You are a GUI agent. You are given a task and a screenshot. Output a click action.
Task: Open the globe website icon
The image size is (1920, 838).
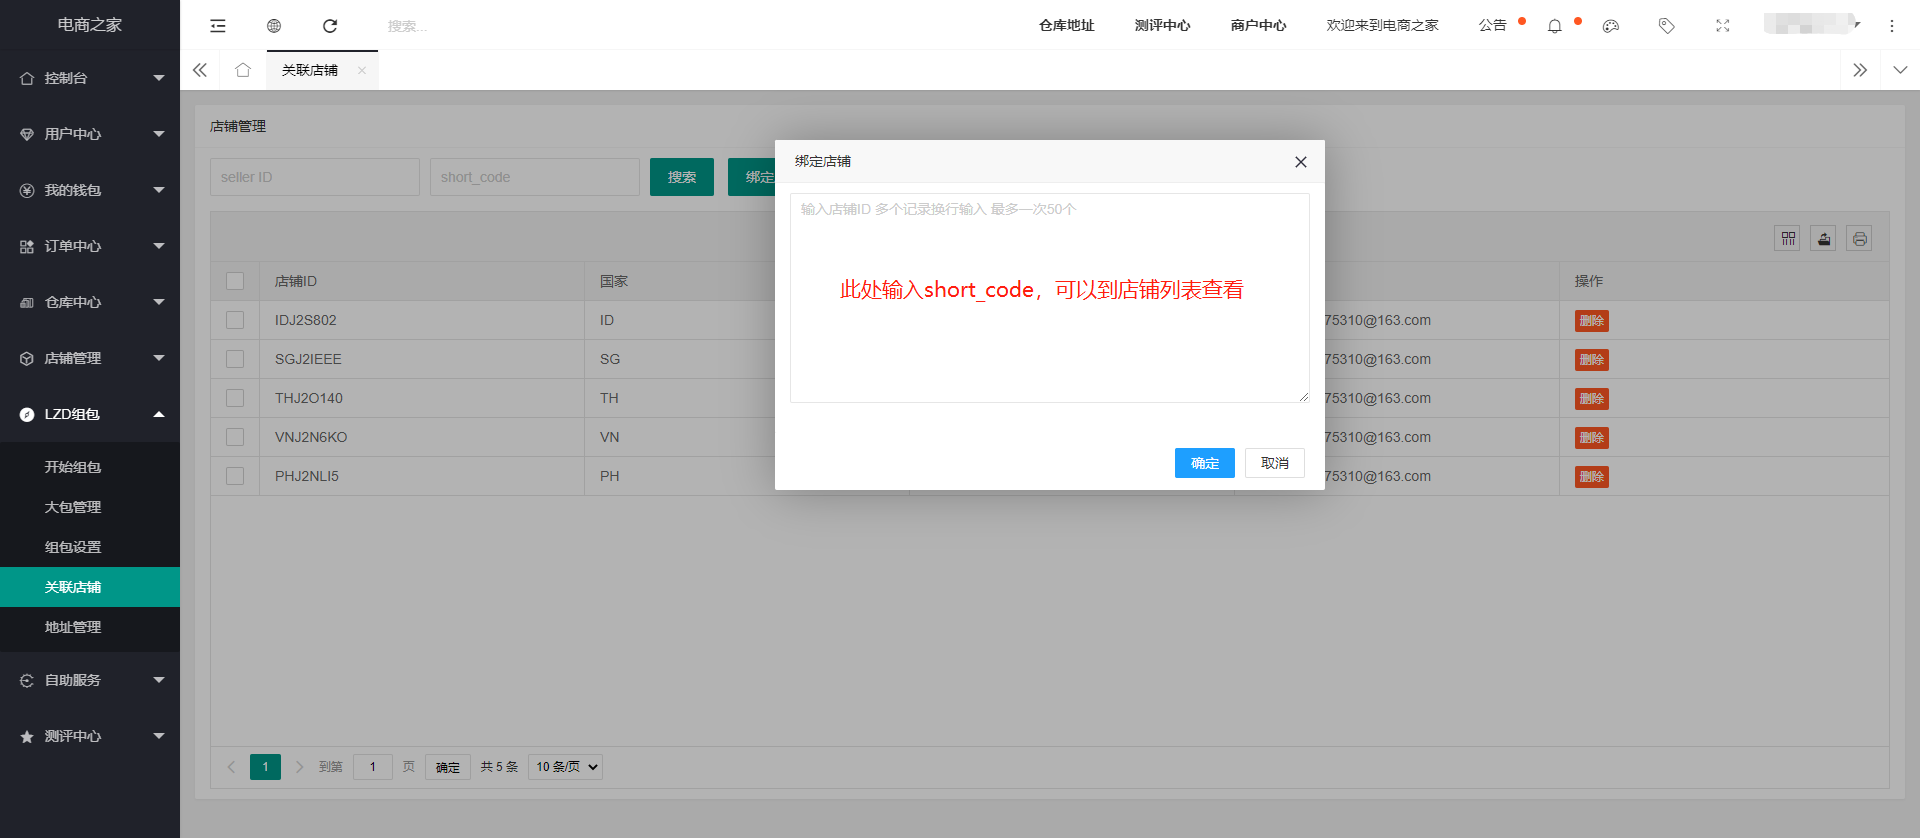[274, 26]
